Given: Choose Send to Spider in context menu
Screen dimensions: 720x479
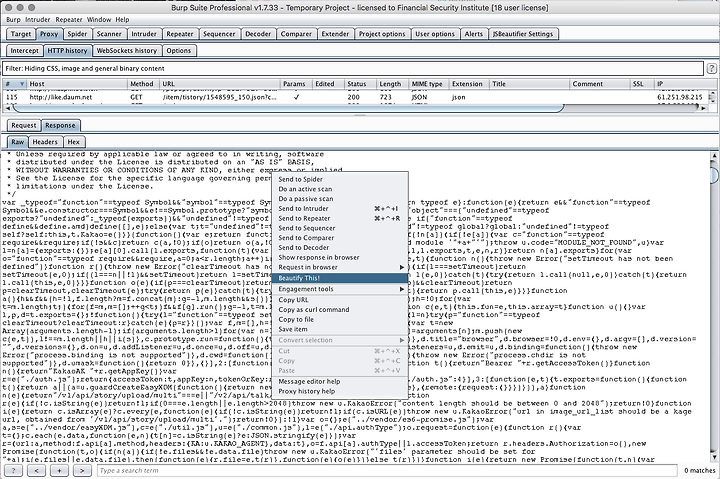Looking at the screenshot, I should click(x=340, y=179).
